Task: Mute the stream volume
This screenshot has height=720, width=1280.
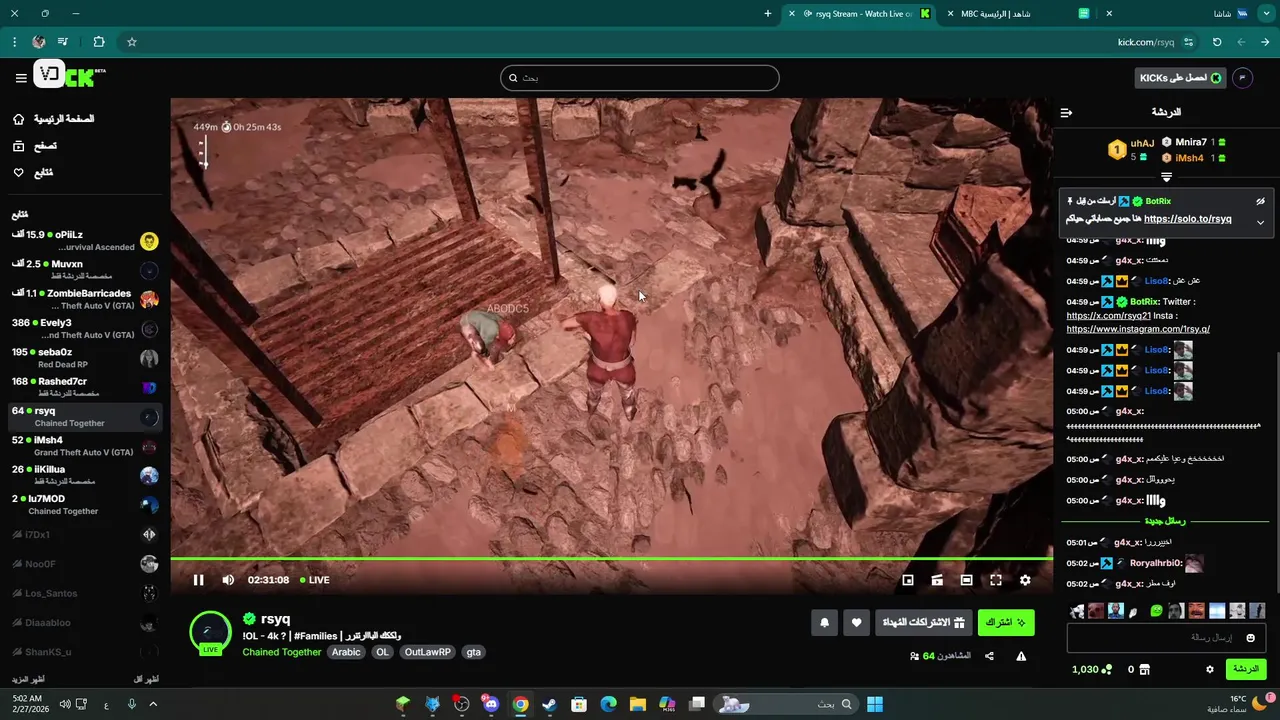Action: tap(228, 580)
